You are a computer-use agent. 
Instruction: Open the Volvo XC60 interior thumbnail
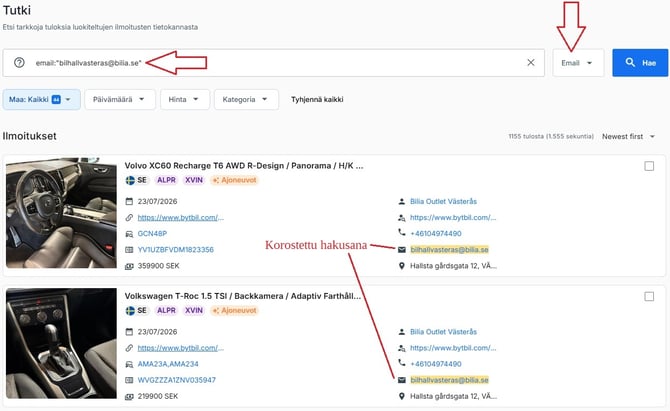tap(61, 213)
